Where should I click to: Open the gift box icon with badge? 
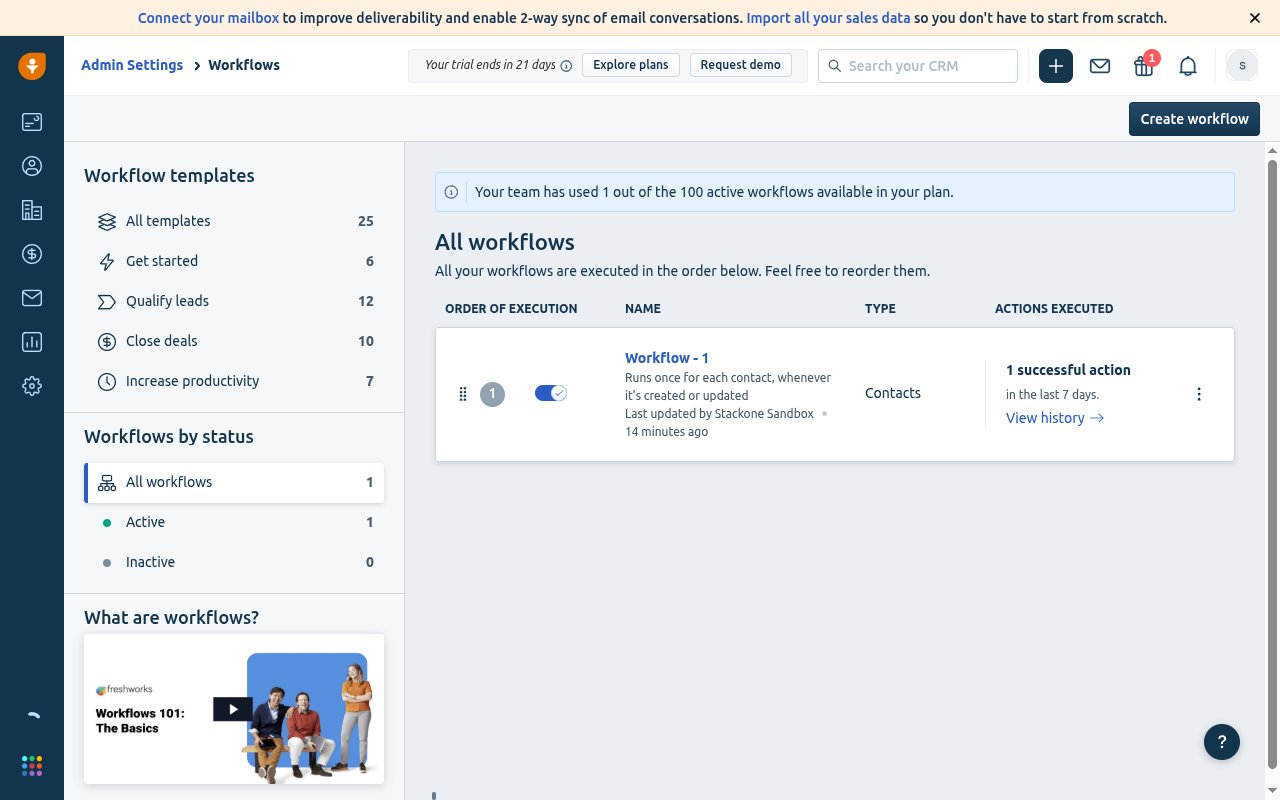pyautogui.click(x=1144, y=66)
